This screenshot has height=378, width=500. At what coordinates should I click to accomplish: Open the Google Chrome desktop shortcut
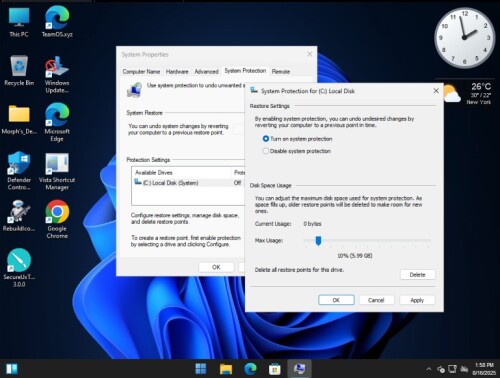(57, 219)
